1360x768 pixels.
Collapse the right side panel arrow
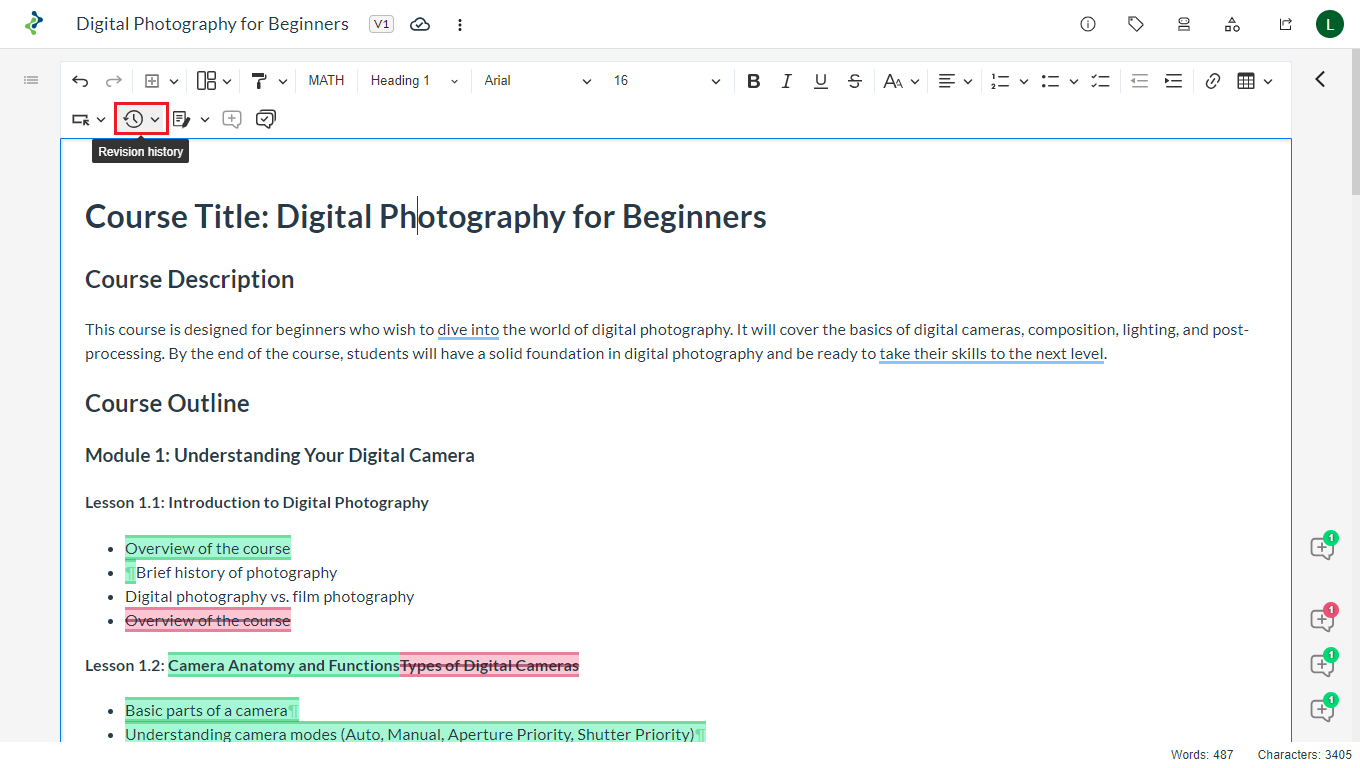point(1320,79)
